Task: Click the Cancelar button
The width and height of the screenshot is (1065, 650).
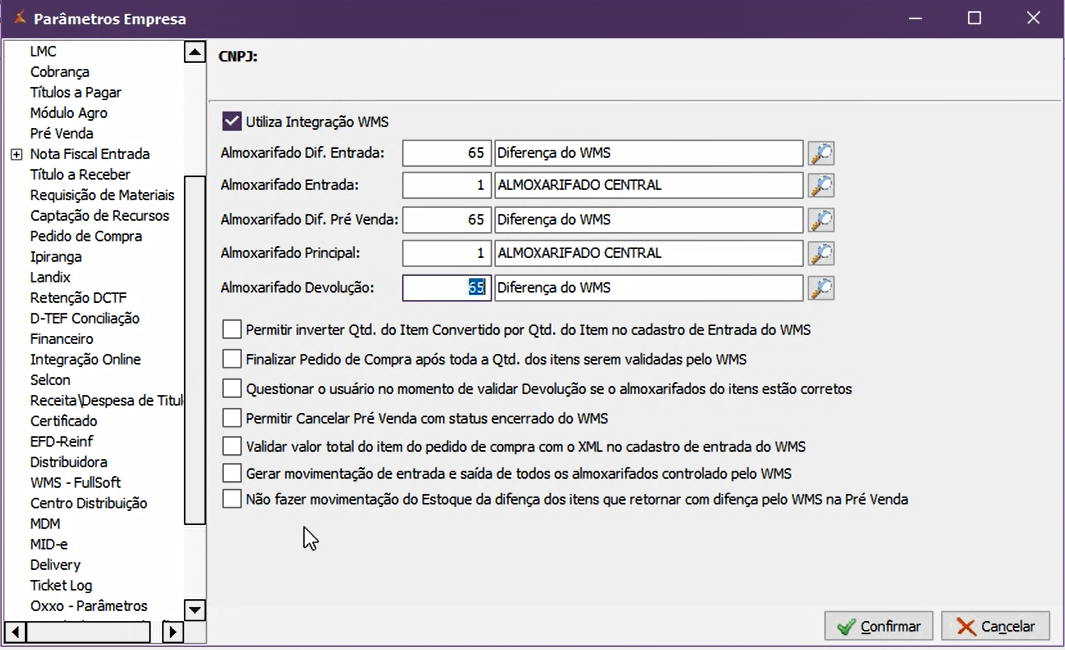Action: 995,626
